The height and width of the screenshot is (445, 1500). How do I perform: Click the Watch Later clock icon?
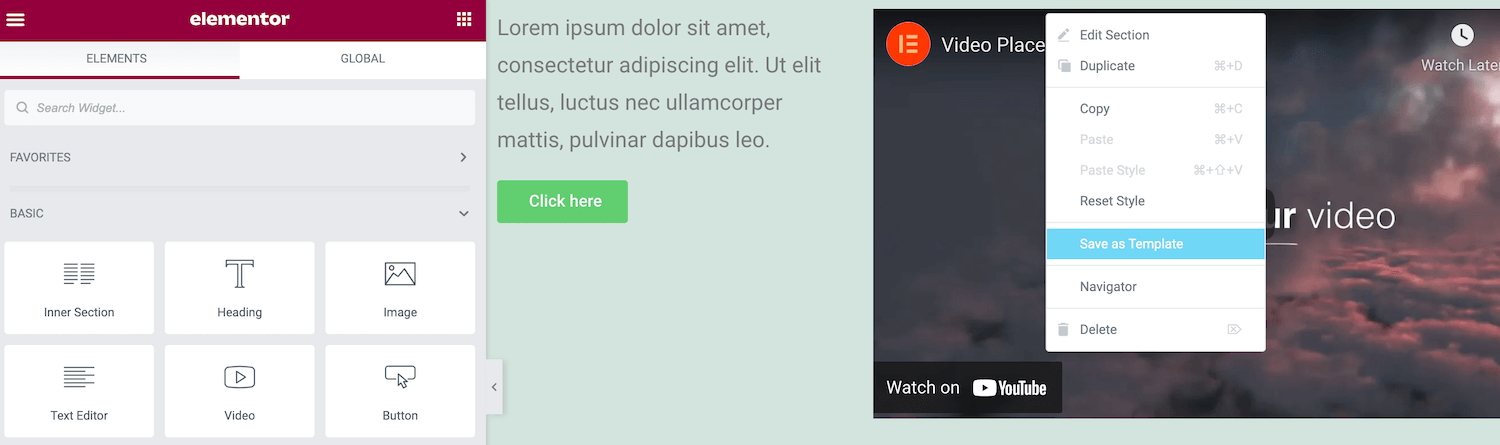pos(1462,35)
